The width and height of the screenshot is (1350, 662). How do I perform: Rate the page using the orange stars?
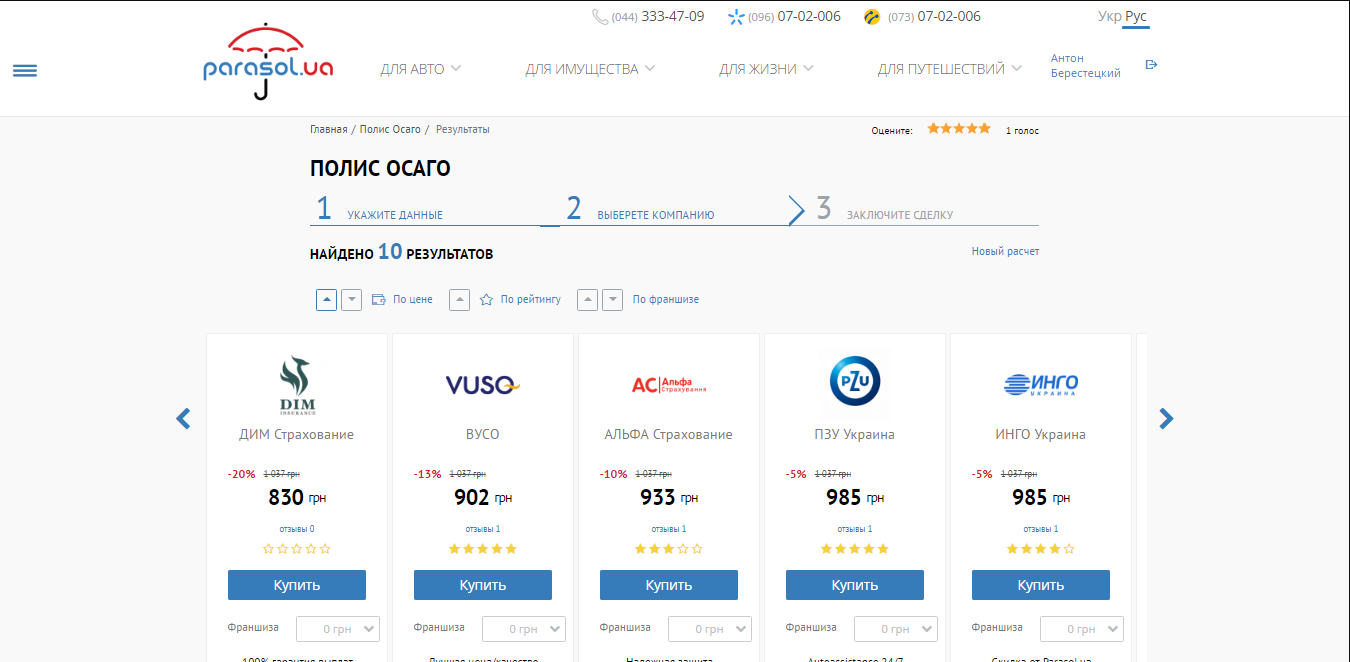tap(958, 129)
